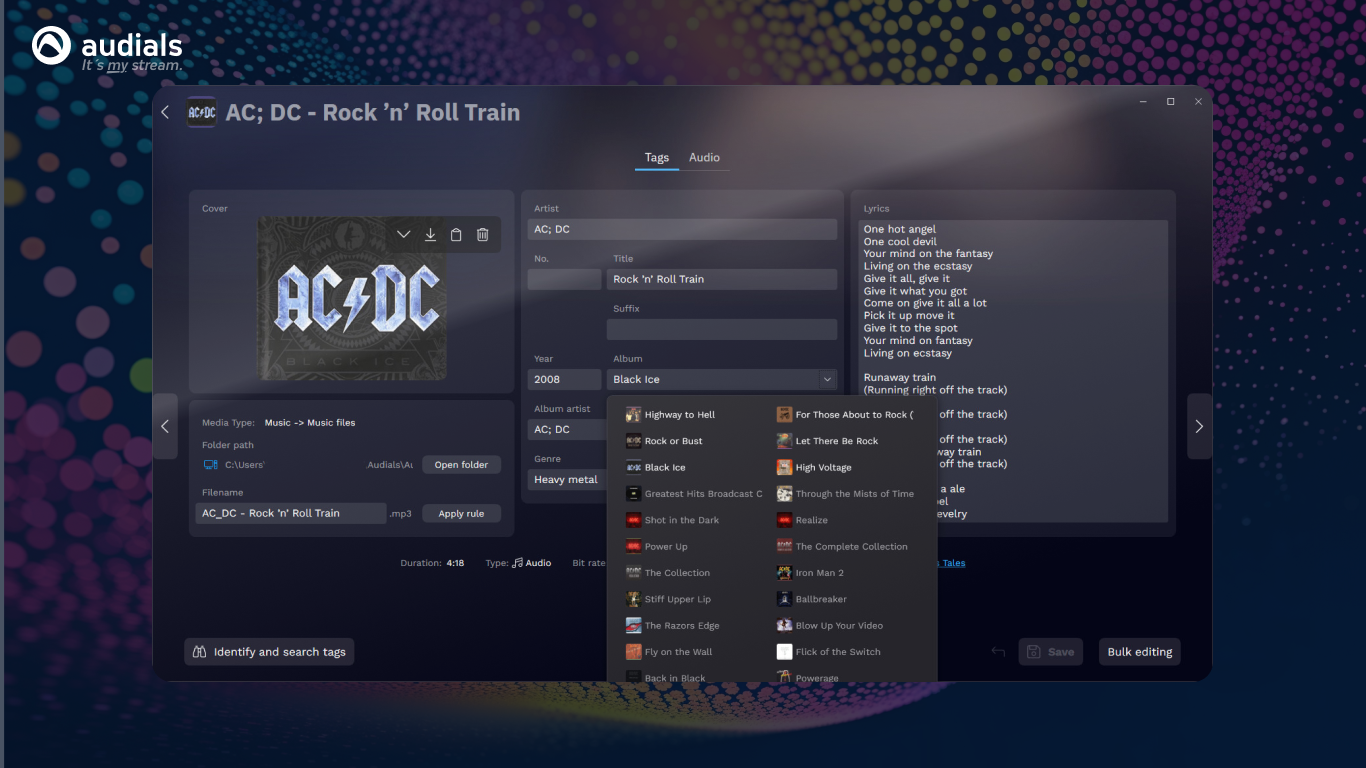
Task: Switch to the Audio tab
Action: click(704, 157)
